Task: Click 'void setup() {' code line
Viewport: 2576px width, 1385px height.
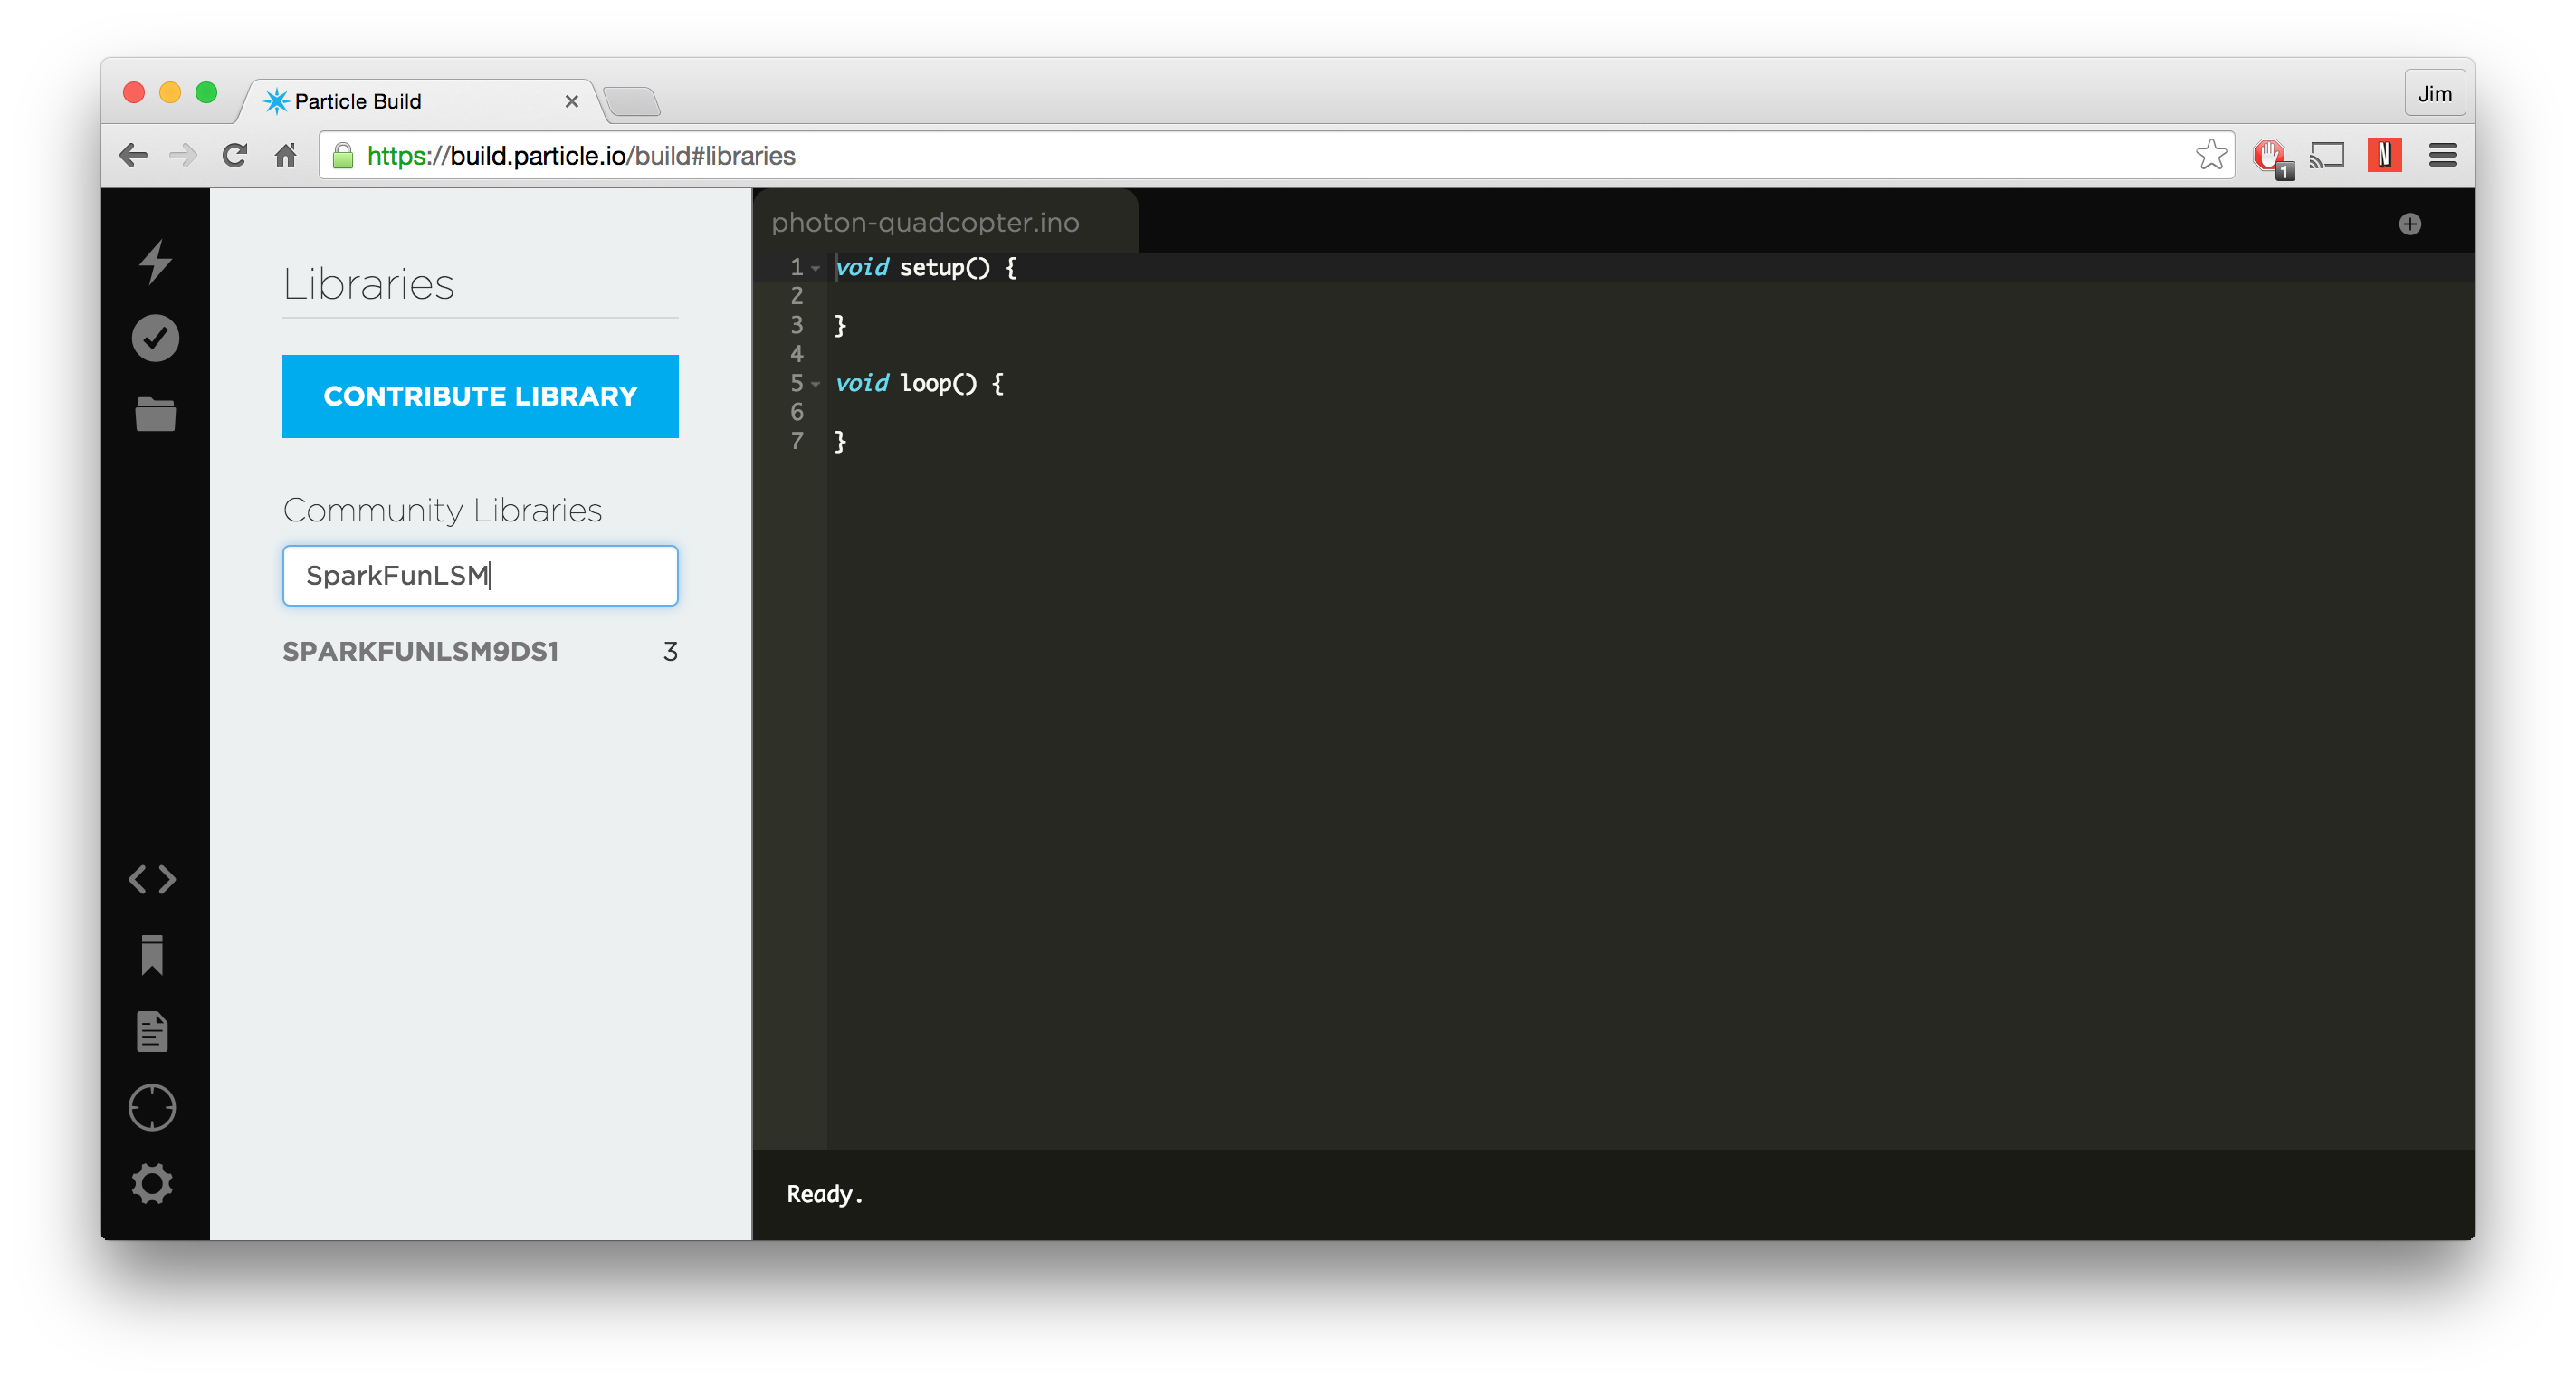Action: tap(926, 267)
